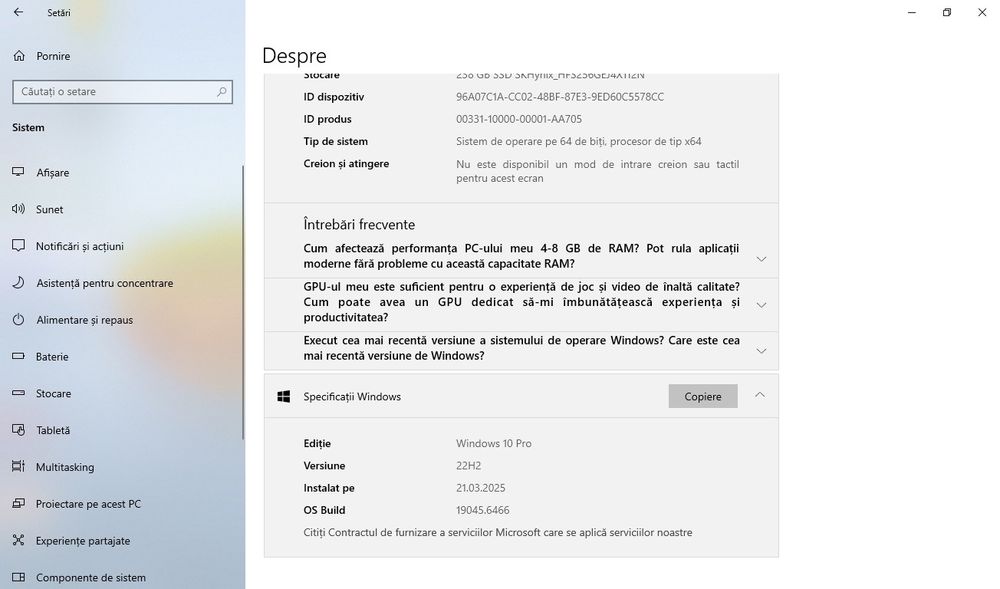The image size is (1000, 589).
Task: Go back using the arrow icon
Action: (x=18, y=12)
